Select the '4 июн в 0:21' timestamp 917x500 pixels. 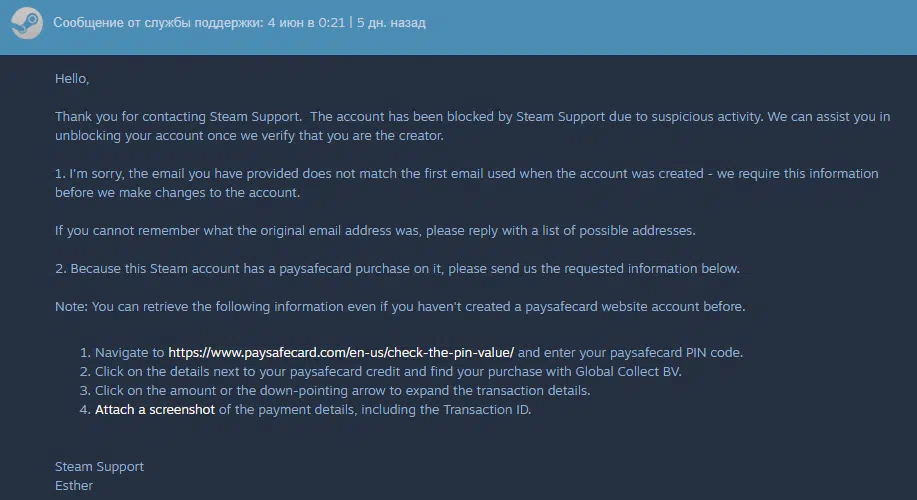click(x=306, y=23)
